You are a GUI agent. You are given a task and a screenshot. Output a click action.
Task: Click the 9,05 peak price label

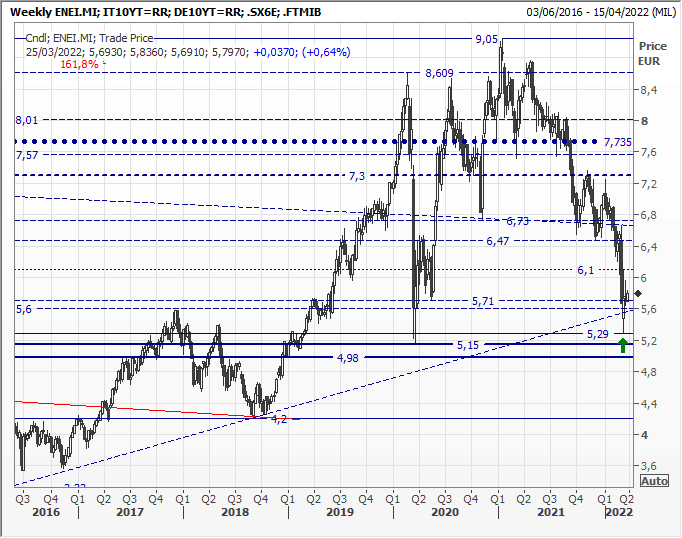487,39
